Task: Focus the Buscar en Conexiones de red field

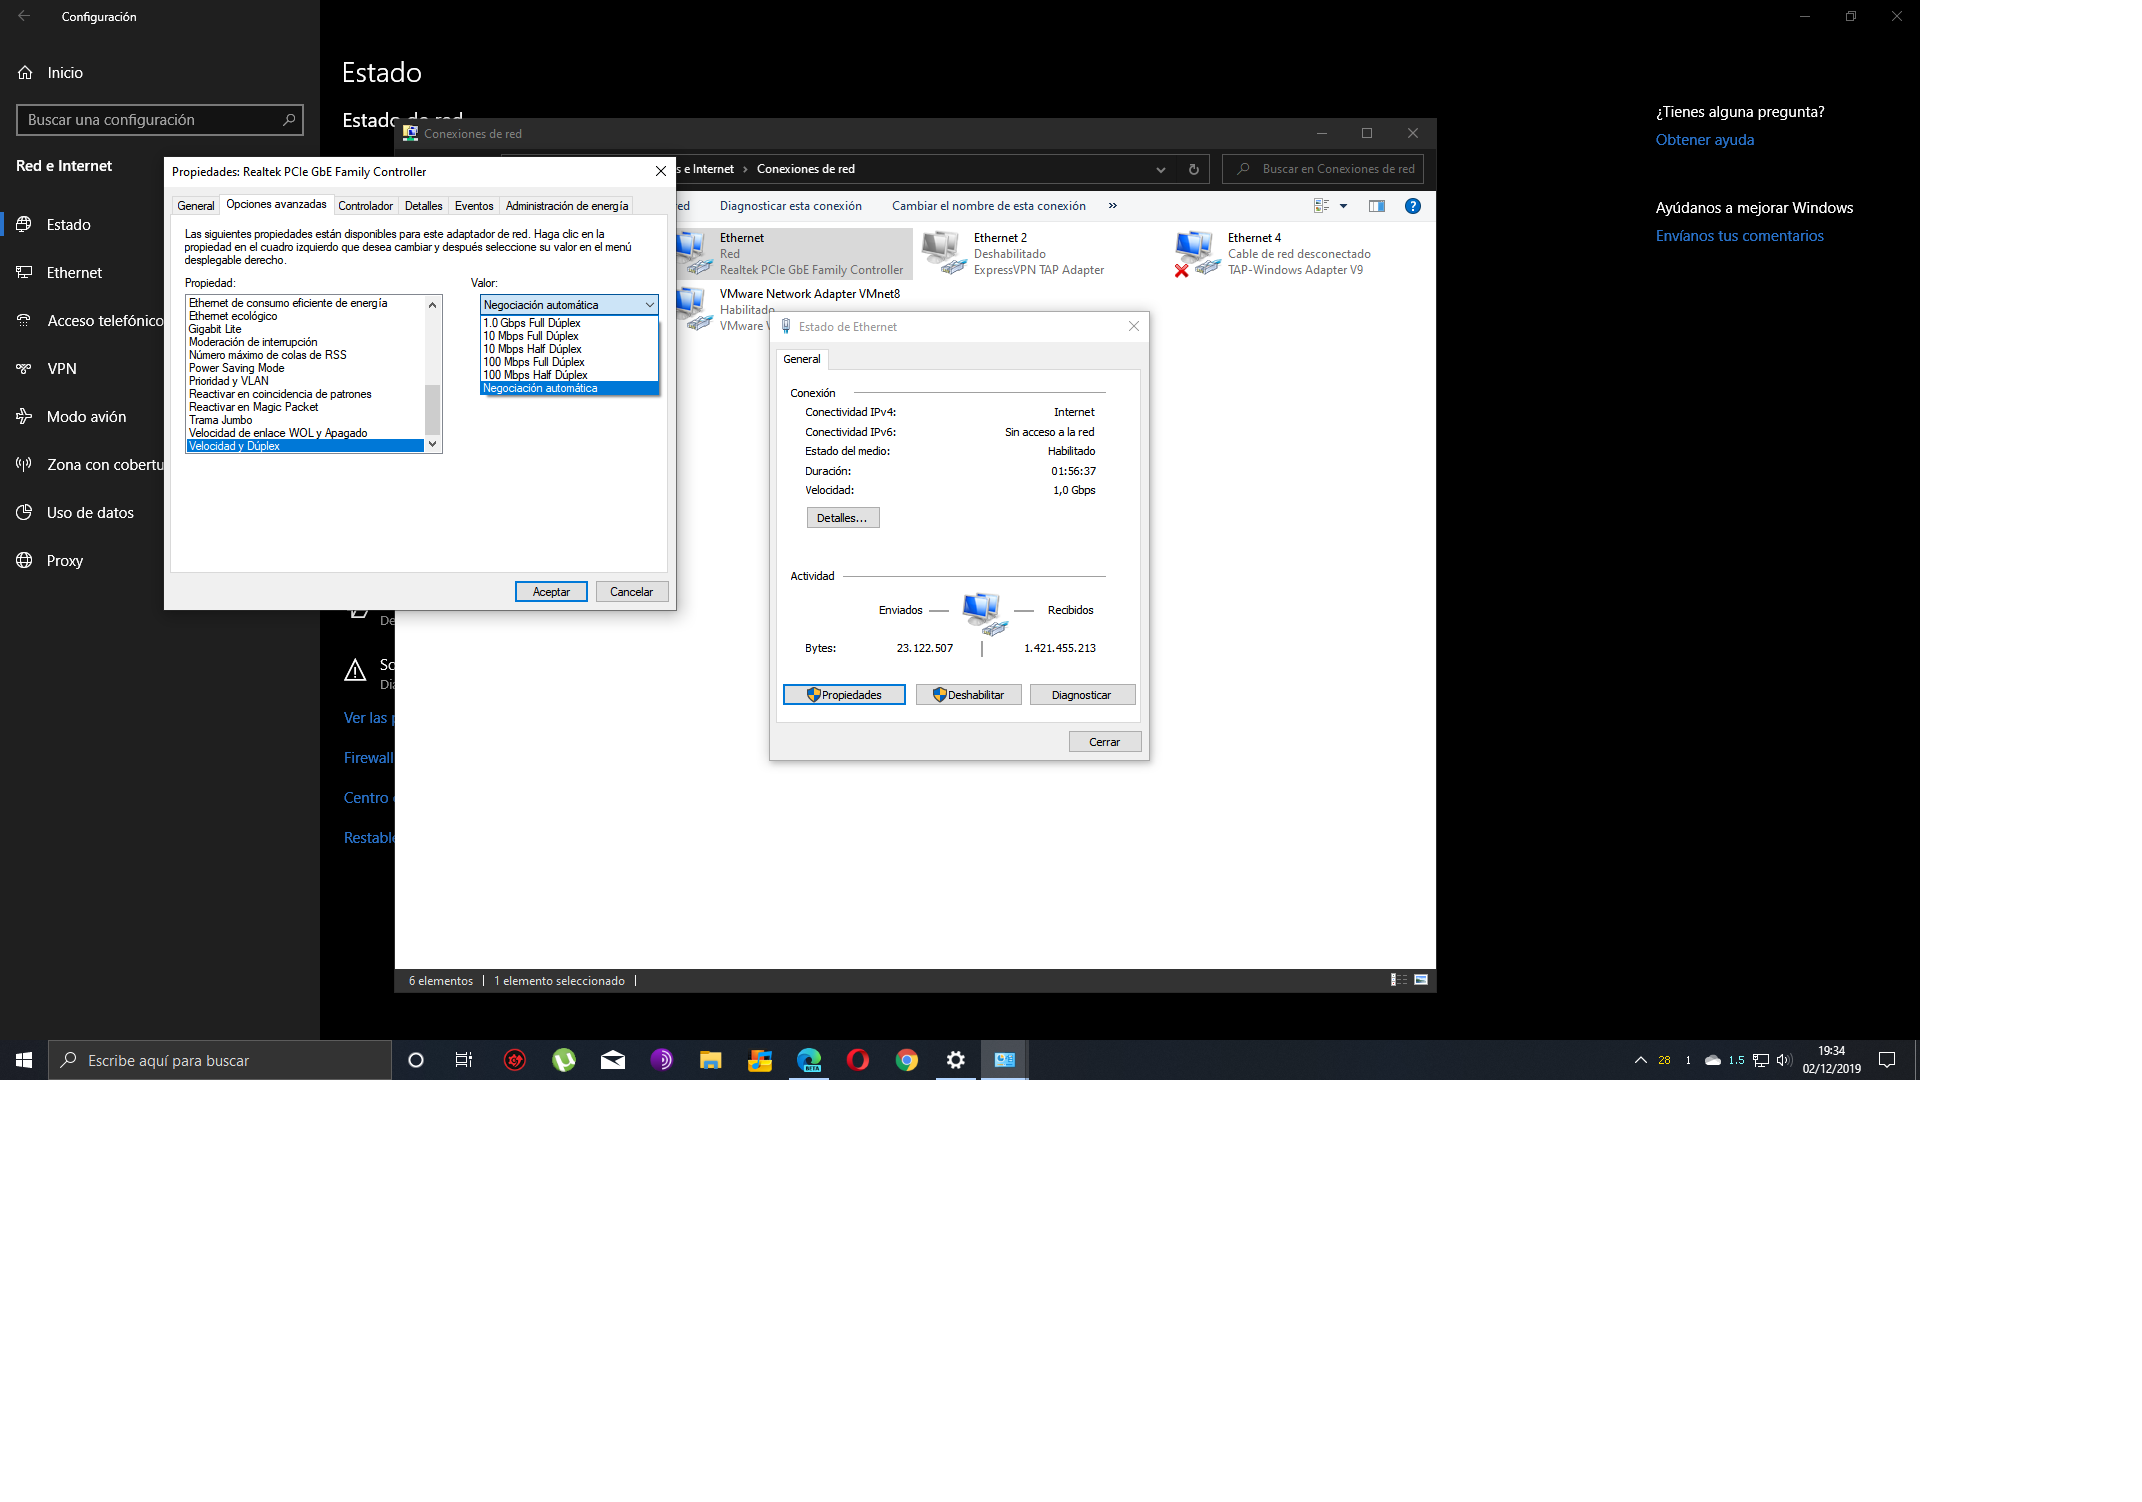Action: pos(1323,169)
